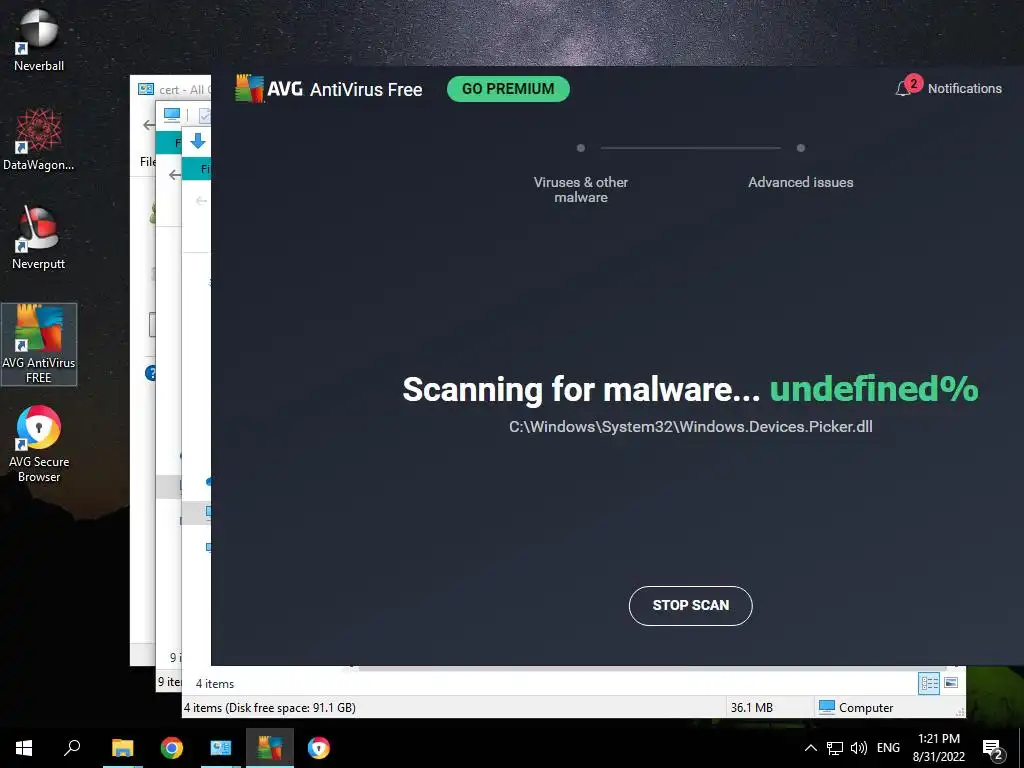
Task: Open the DataWagon desktop shortcut
Action: pos(39,140)
